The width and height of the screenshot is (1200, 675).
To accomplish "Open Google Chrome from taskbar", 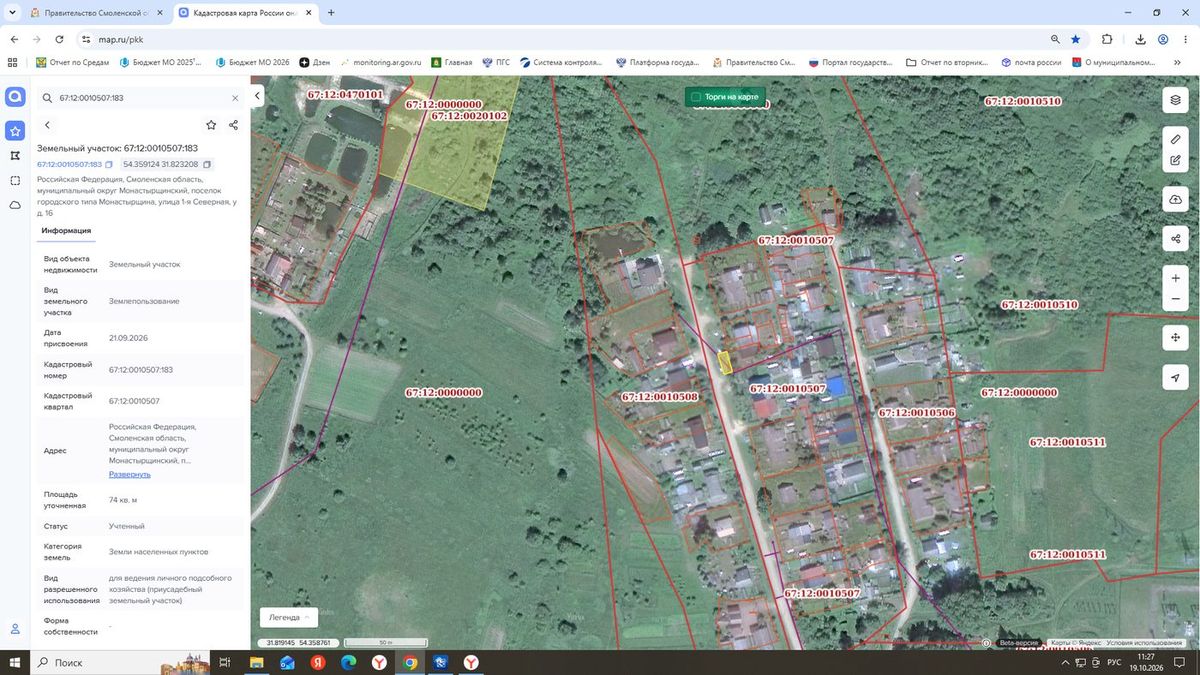I will click(410, 662).
